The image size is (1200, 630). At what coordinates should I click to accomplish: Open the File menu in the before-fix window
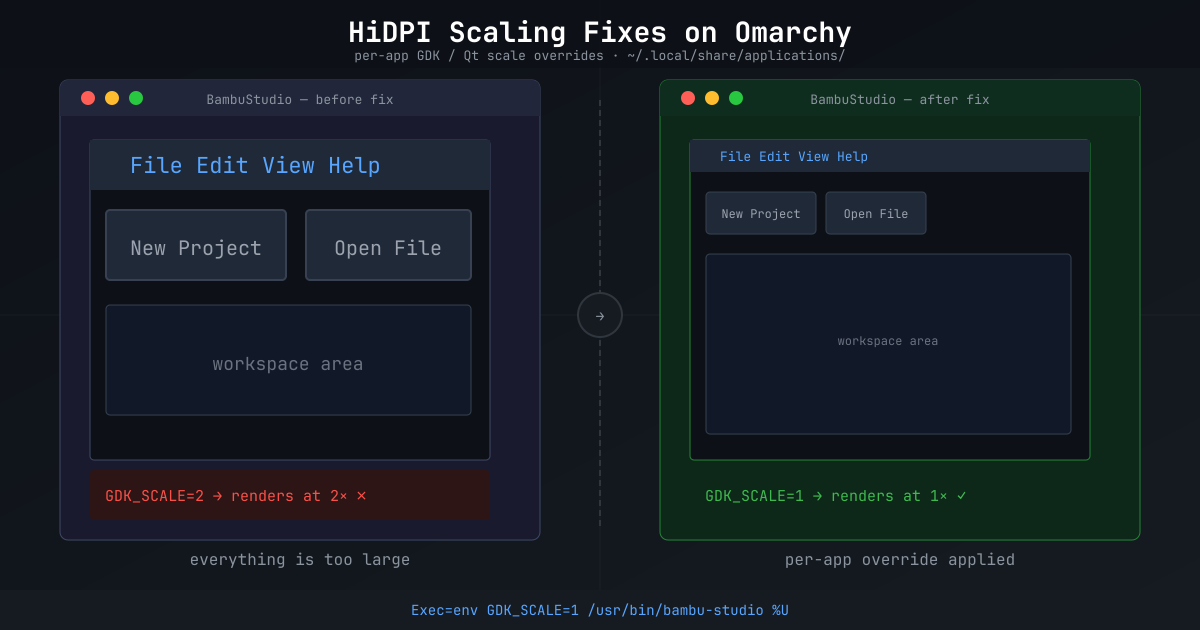click(156, 166)
